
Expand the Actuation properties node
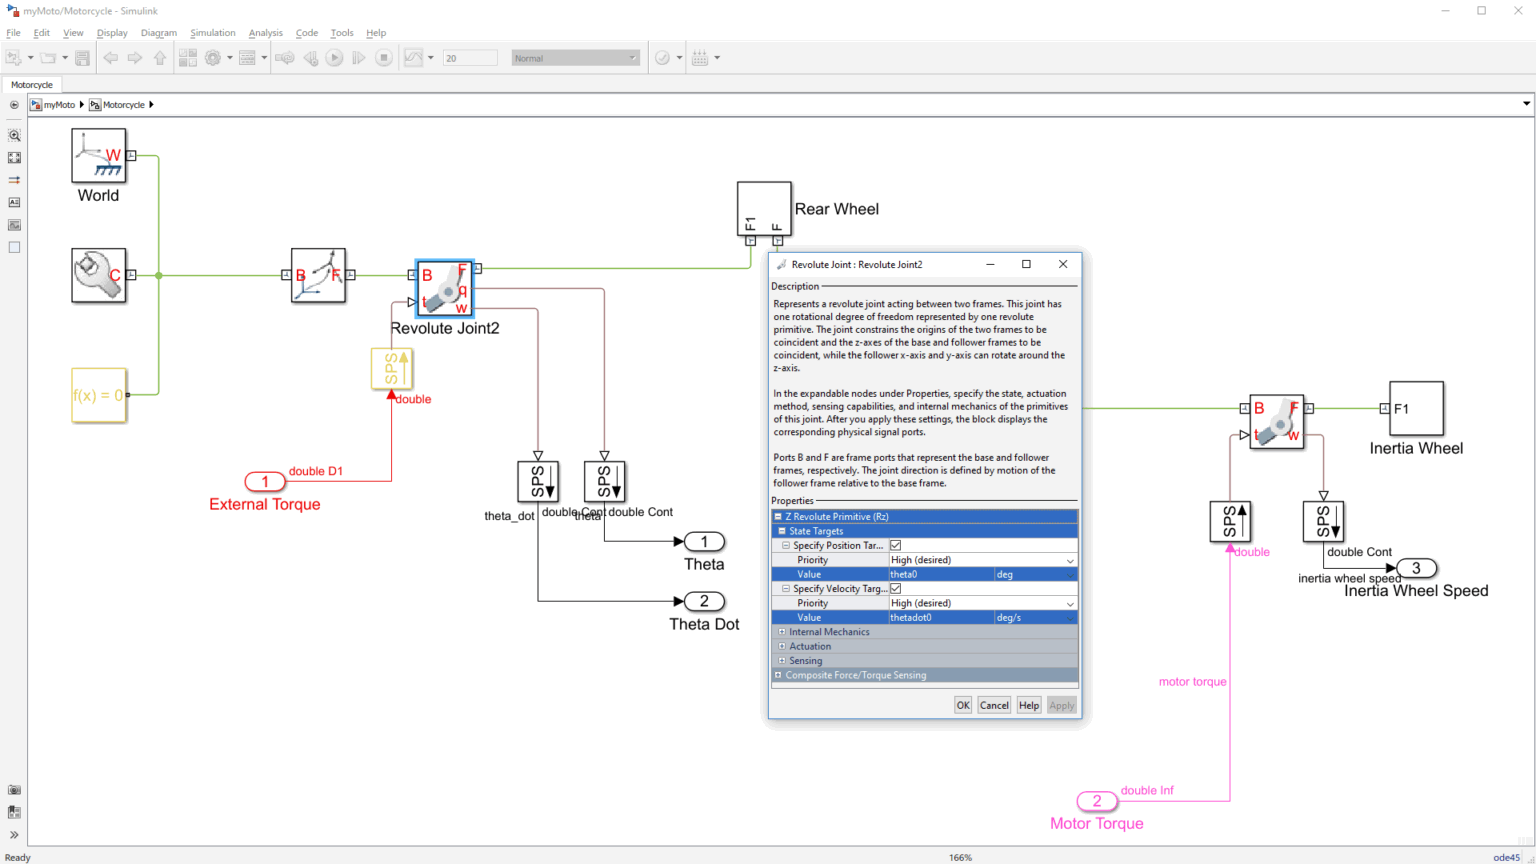tap(782, 647)
